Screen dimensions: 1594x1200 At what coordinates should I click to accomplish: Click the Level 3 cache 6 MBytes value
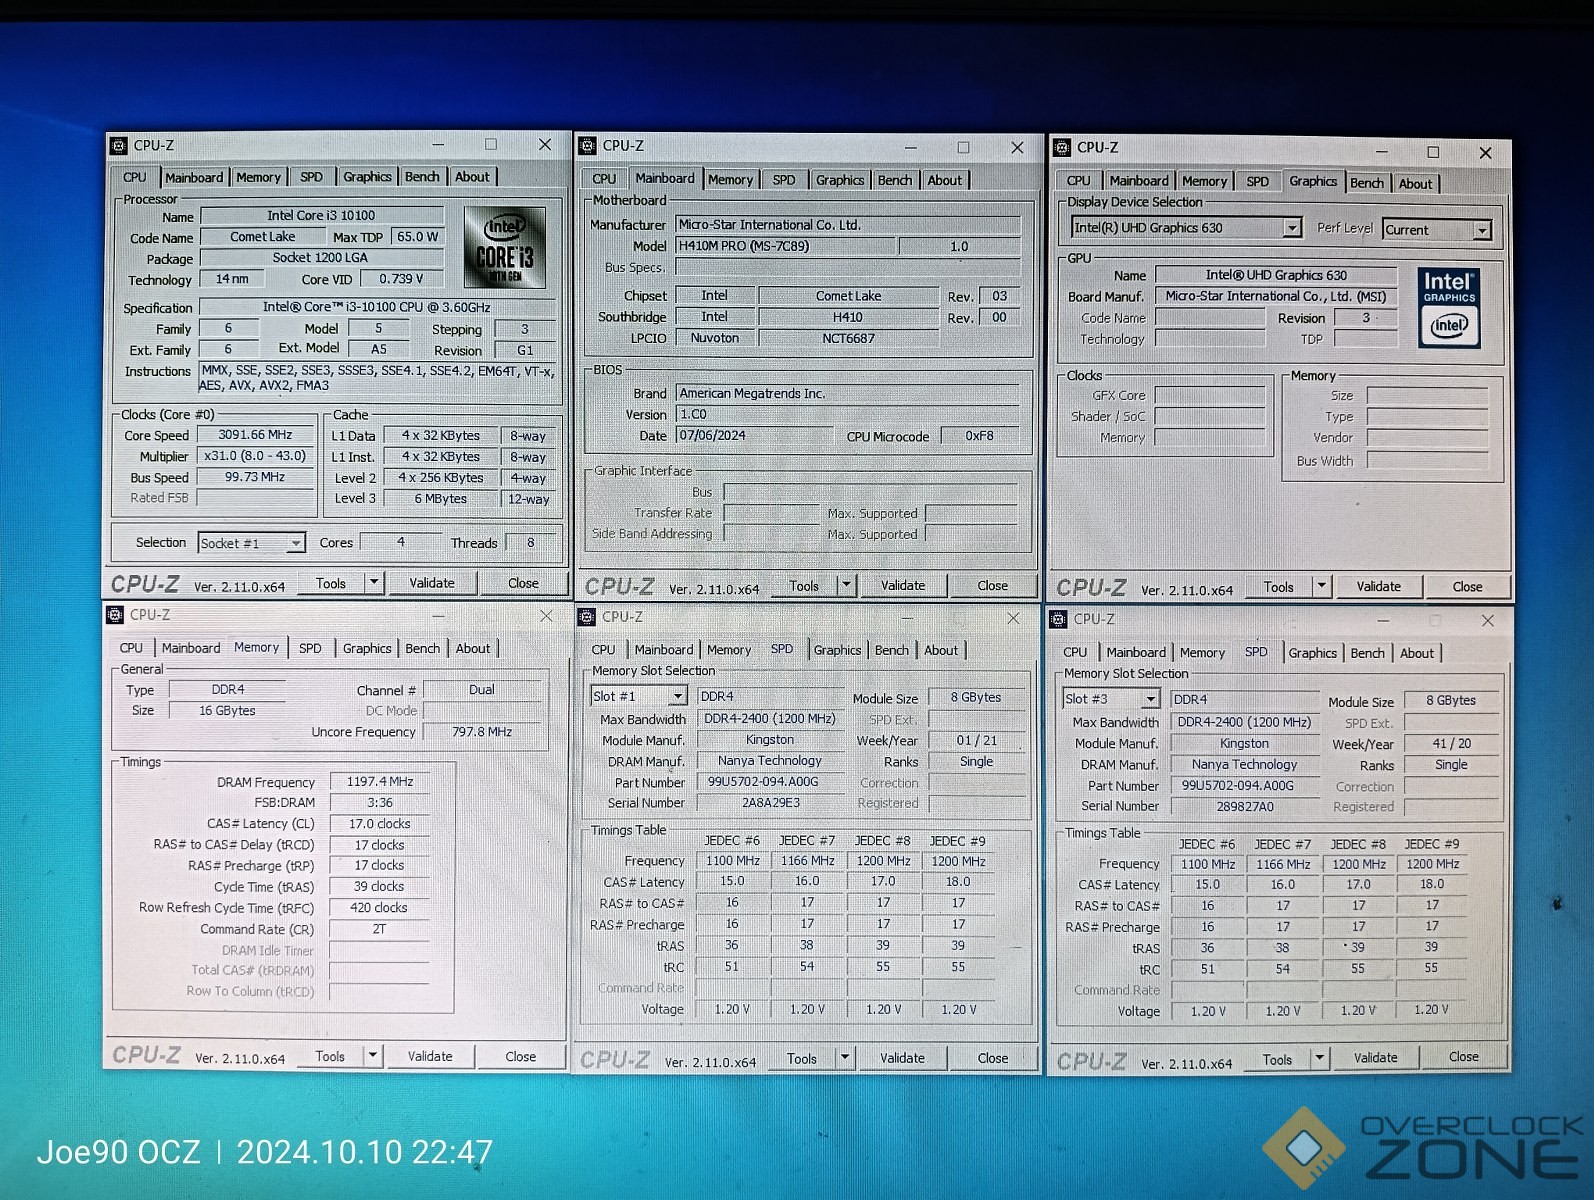pyautogui.click(x=441, y=498)
